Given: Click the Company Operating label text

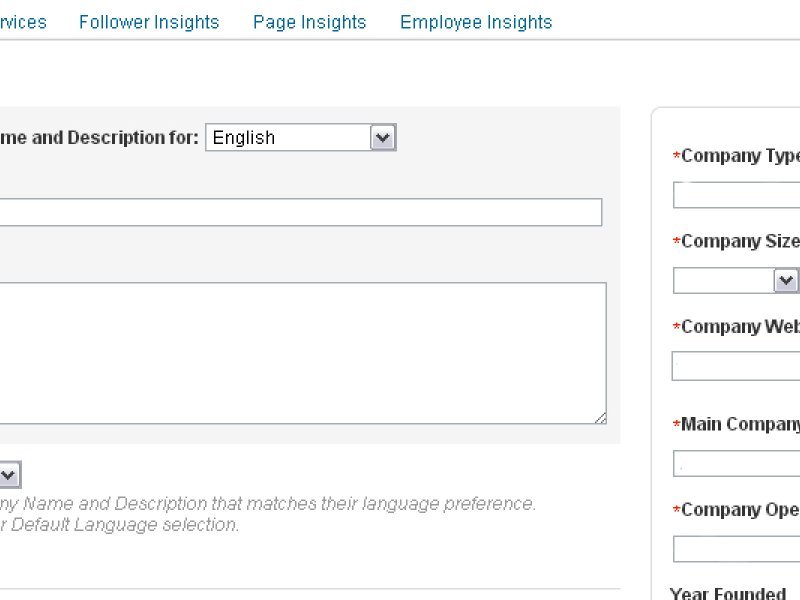Looking at the screenshot, I should (740, 510).
